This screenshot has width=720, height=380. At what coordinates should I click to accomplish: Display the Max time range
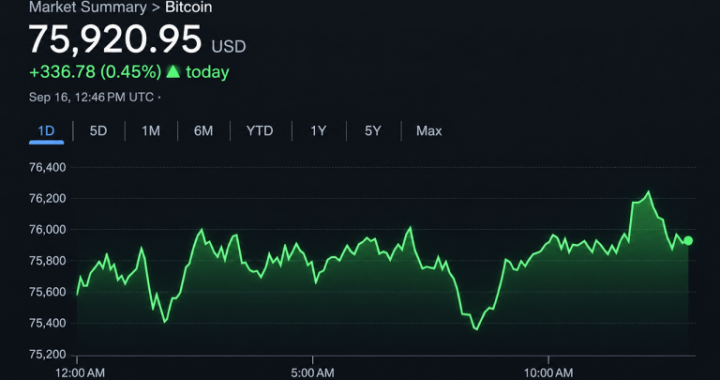429,131
